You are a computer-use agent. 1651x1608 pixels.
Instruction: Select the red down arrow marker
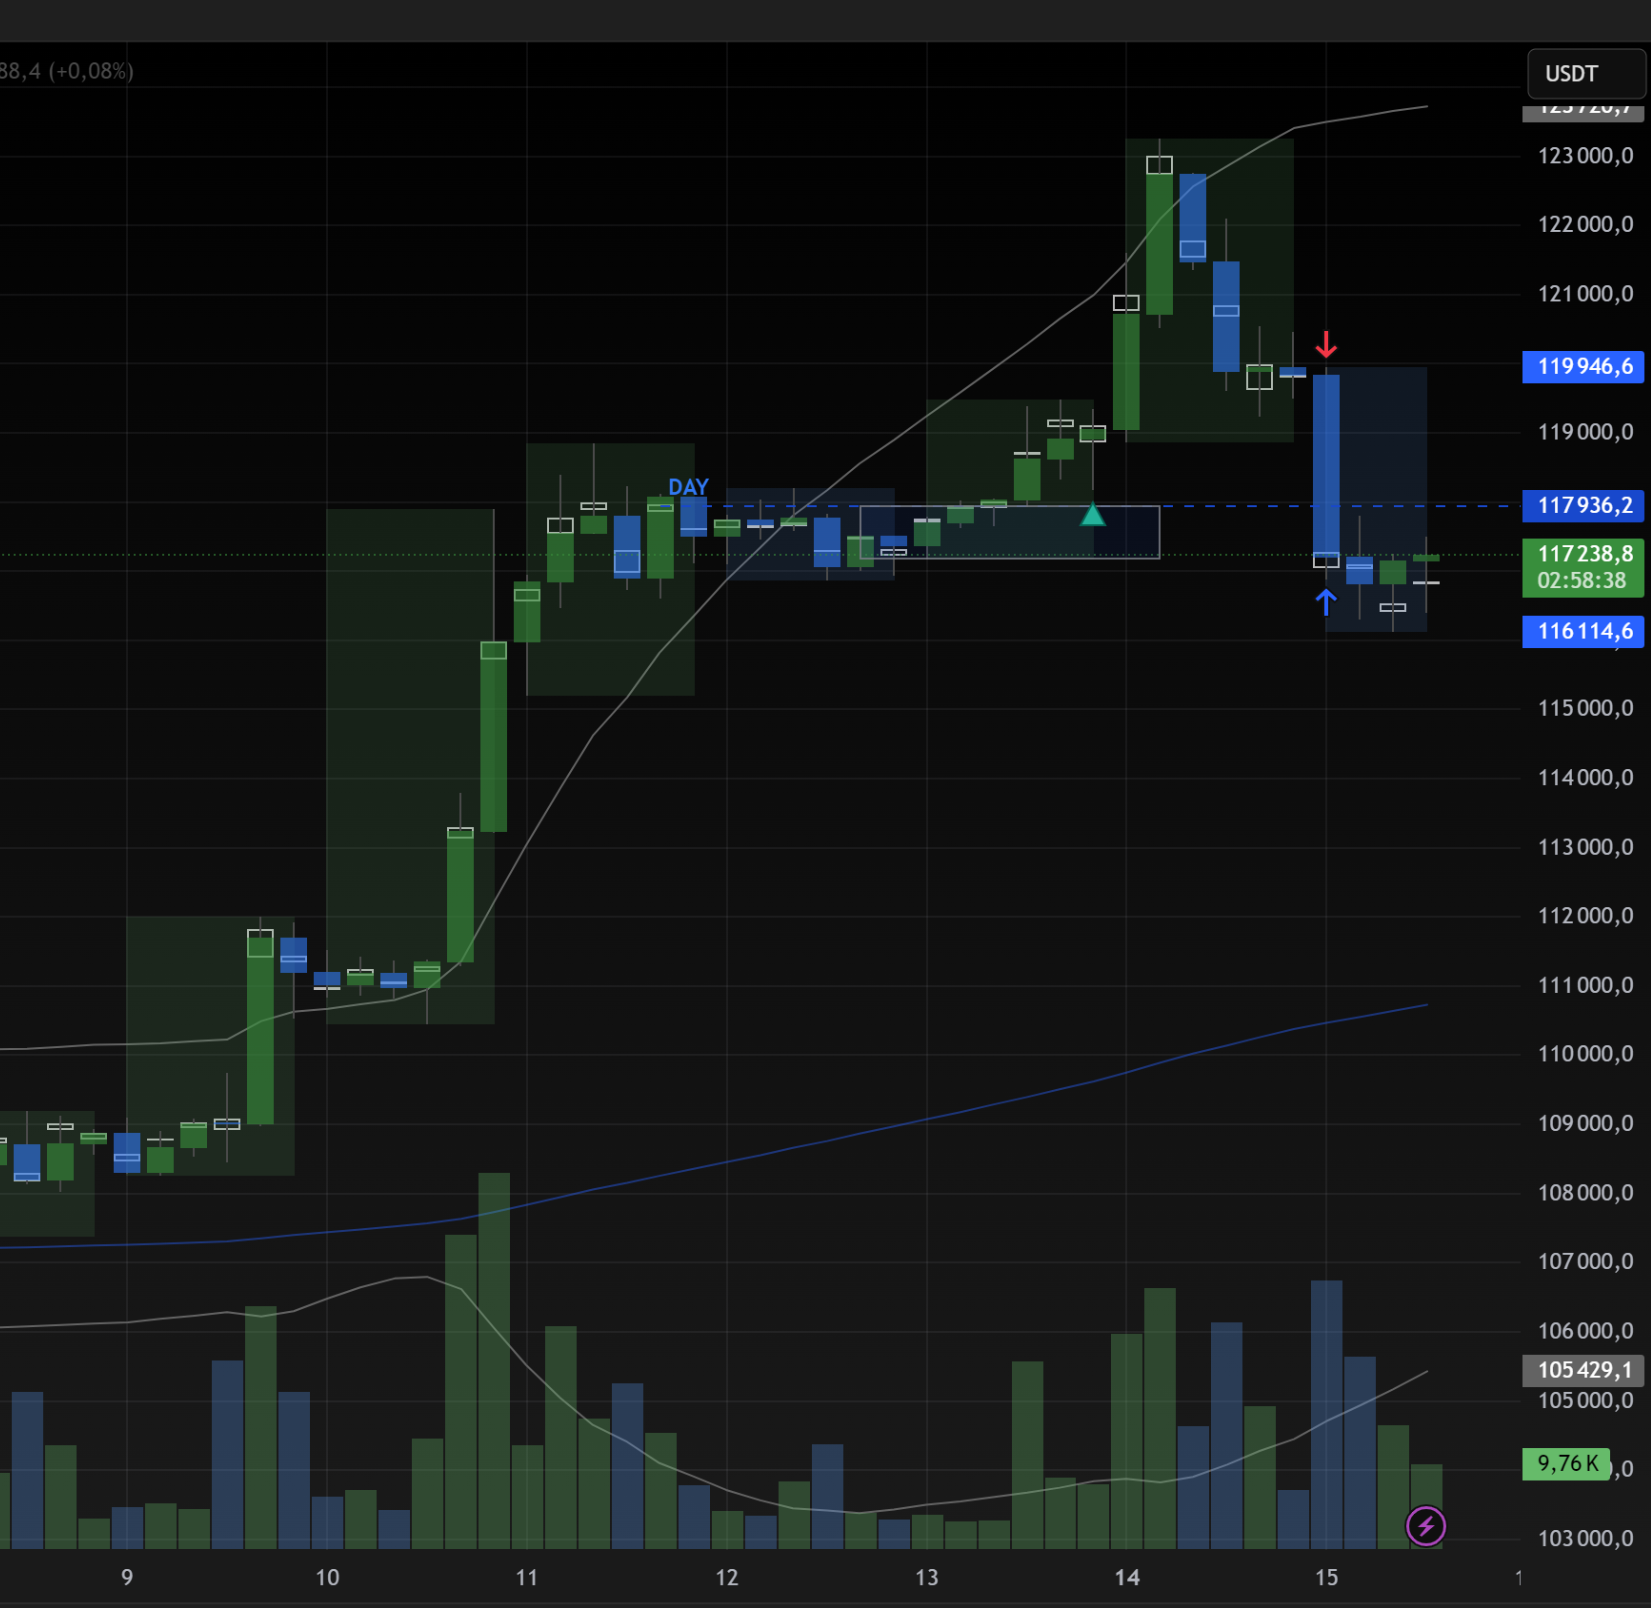click(1326, 345)
